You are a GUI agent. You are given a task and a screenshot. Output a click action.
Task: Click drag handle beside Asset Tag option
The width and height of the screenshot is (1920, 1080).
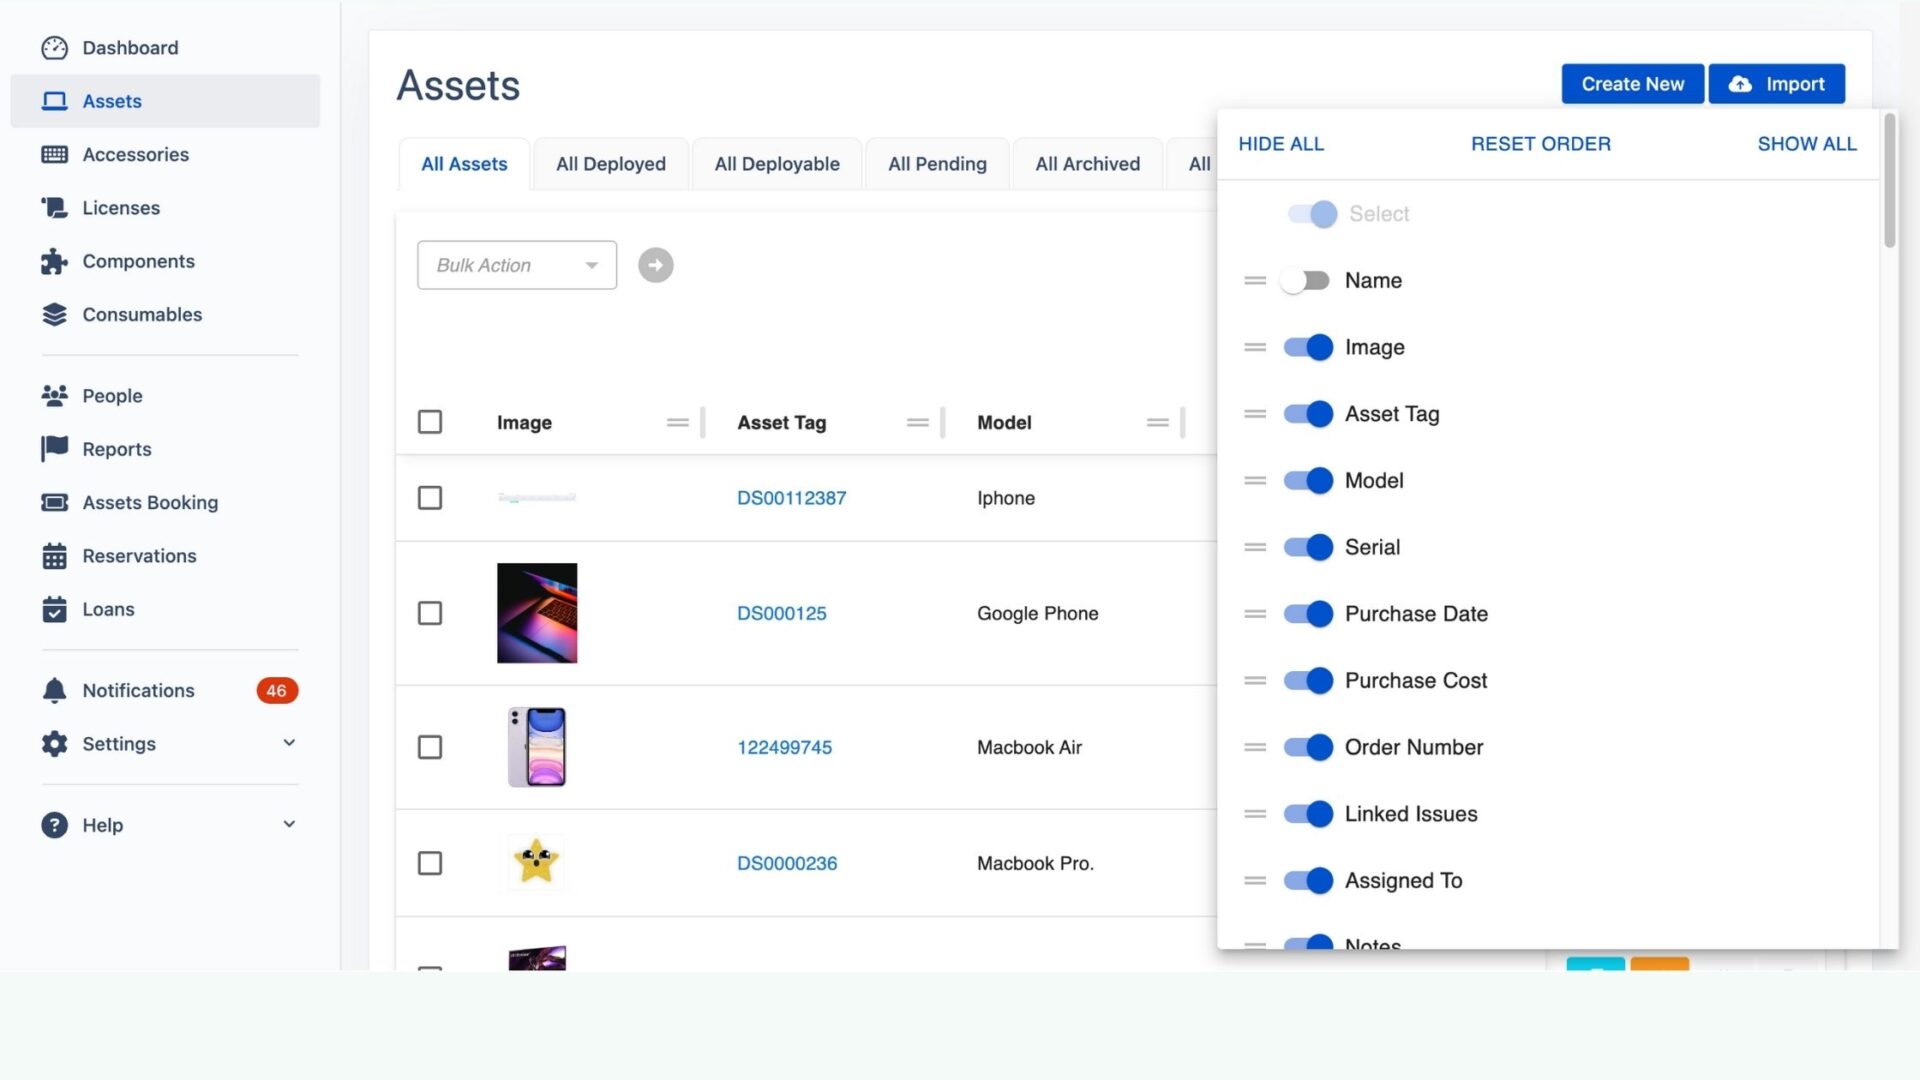[x=1255, y=414]
